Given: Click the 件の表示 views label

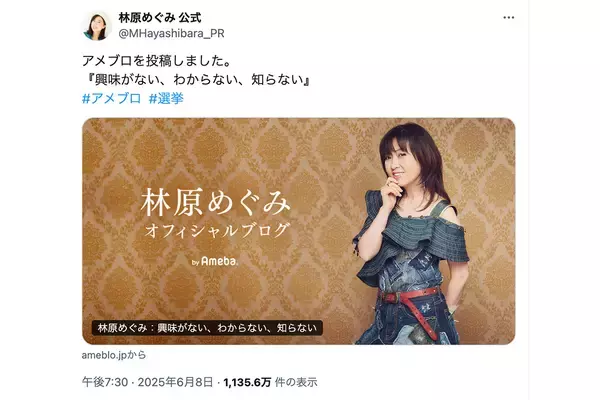Looking at the screenshot, I should [296, 382].
